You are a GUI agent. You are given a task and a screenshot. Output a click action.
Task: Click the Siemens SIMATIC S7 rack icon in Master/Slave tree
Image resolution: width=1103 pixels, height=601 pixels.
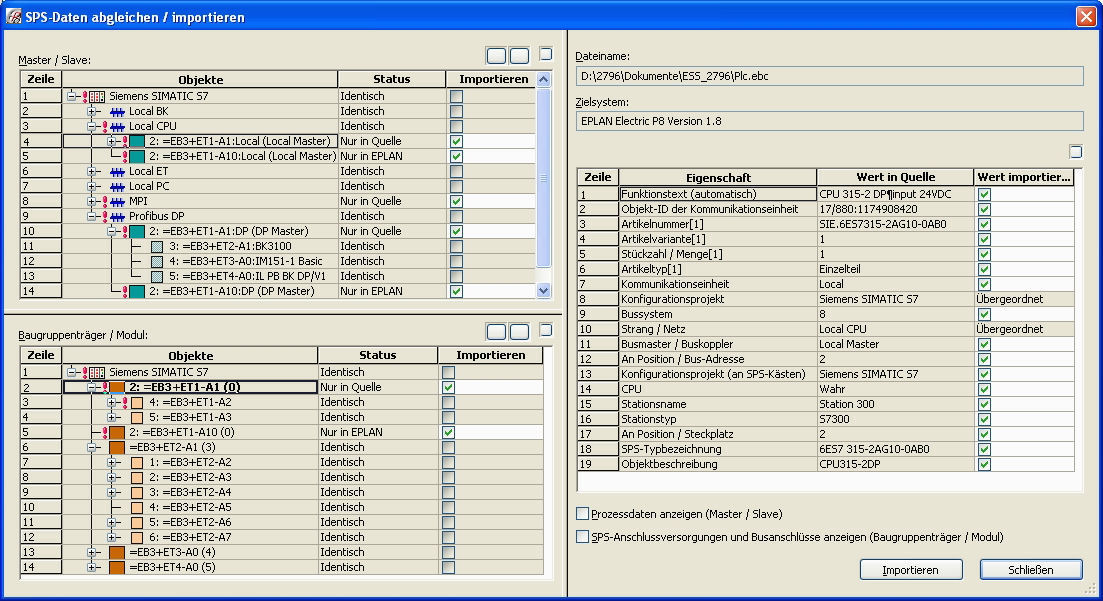pos(97,96)
